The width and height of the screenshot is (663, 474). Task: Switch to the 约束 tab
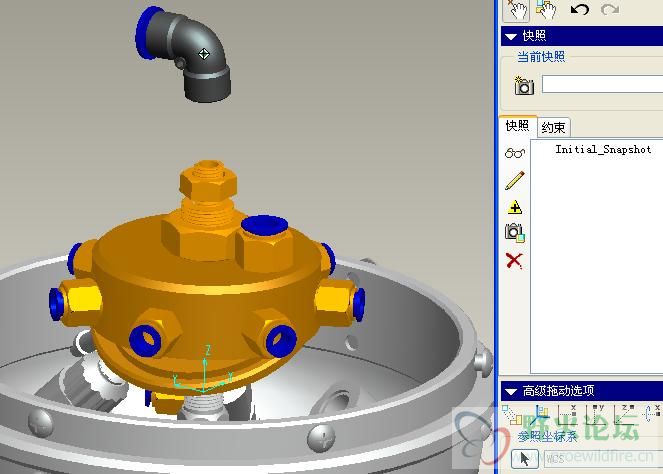(x=553, y=127)
